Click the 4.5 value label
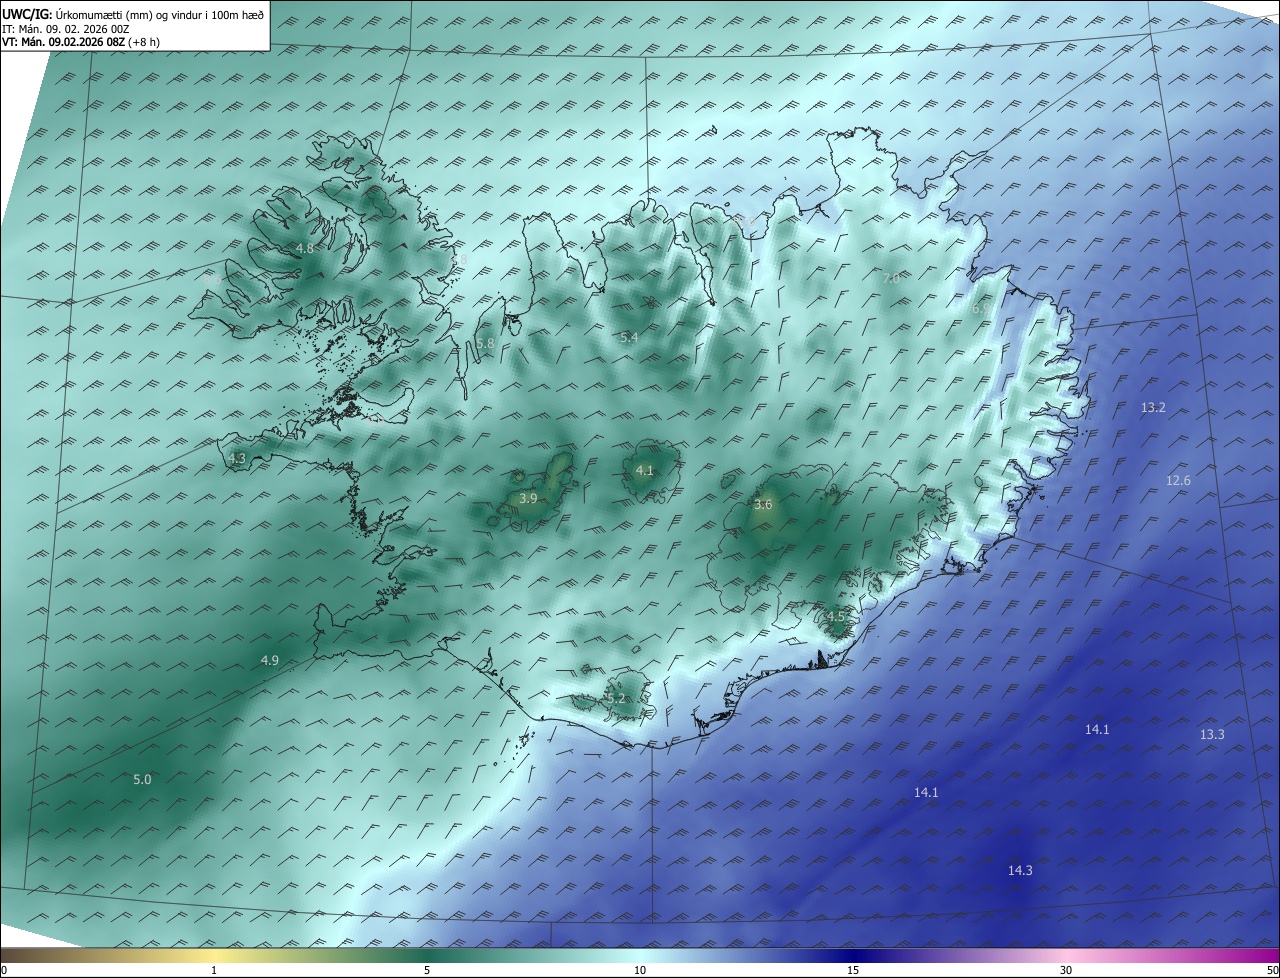 click(x=837, y=617)
